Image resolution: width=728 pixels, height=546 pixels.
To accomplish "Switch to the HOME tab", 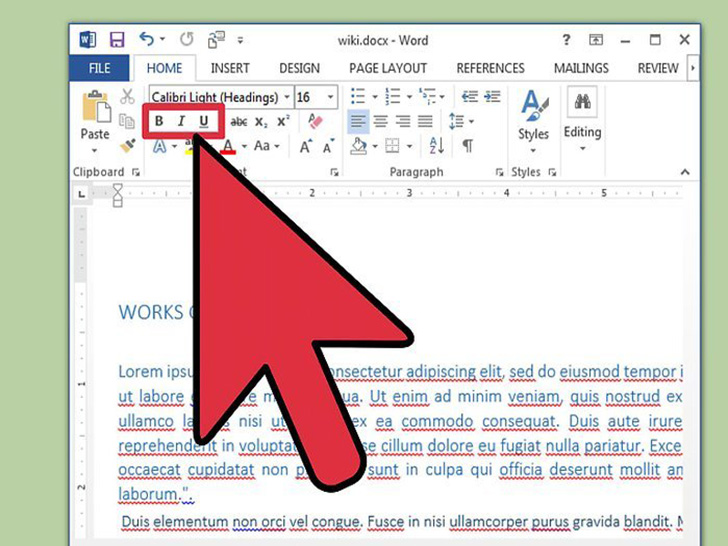I will (164, 68).
